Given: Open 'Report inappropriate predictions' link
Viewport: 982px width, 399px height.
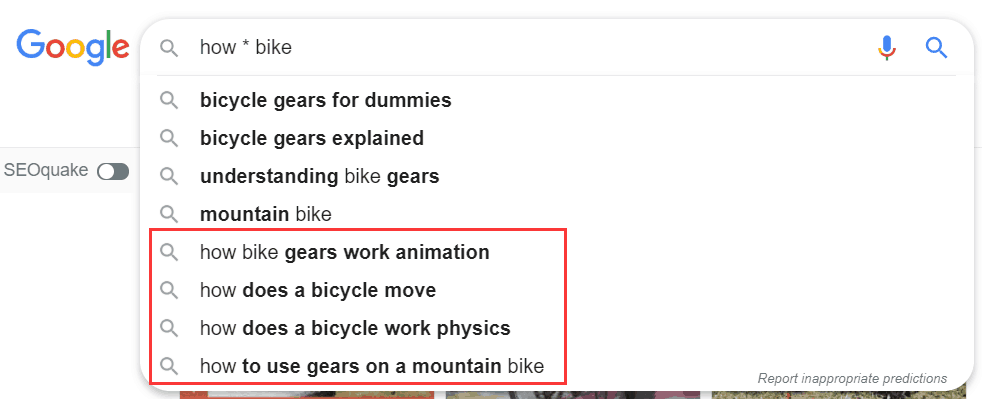Looking at the screenshot, I should [x=852, y=378].
